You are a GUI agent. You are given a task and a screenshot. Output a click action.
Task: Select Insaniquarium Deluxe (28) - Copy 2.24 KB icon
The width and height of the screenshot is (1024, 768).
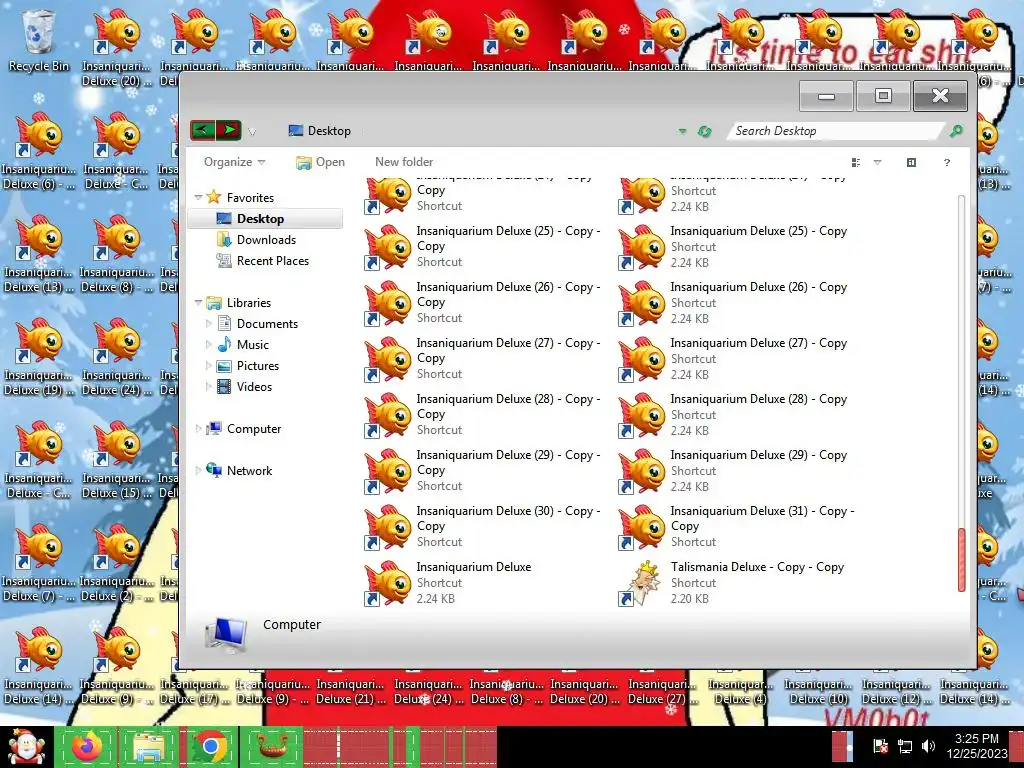pos(642,415)
